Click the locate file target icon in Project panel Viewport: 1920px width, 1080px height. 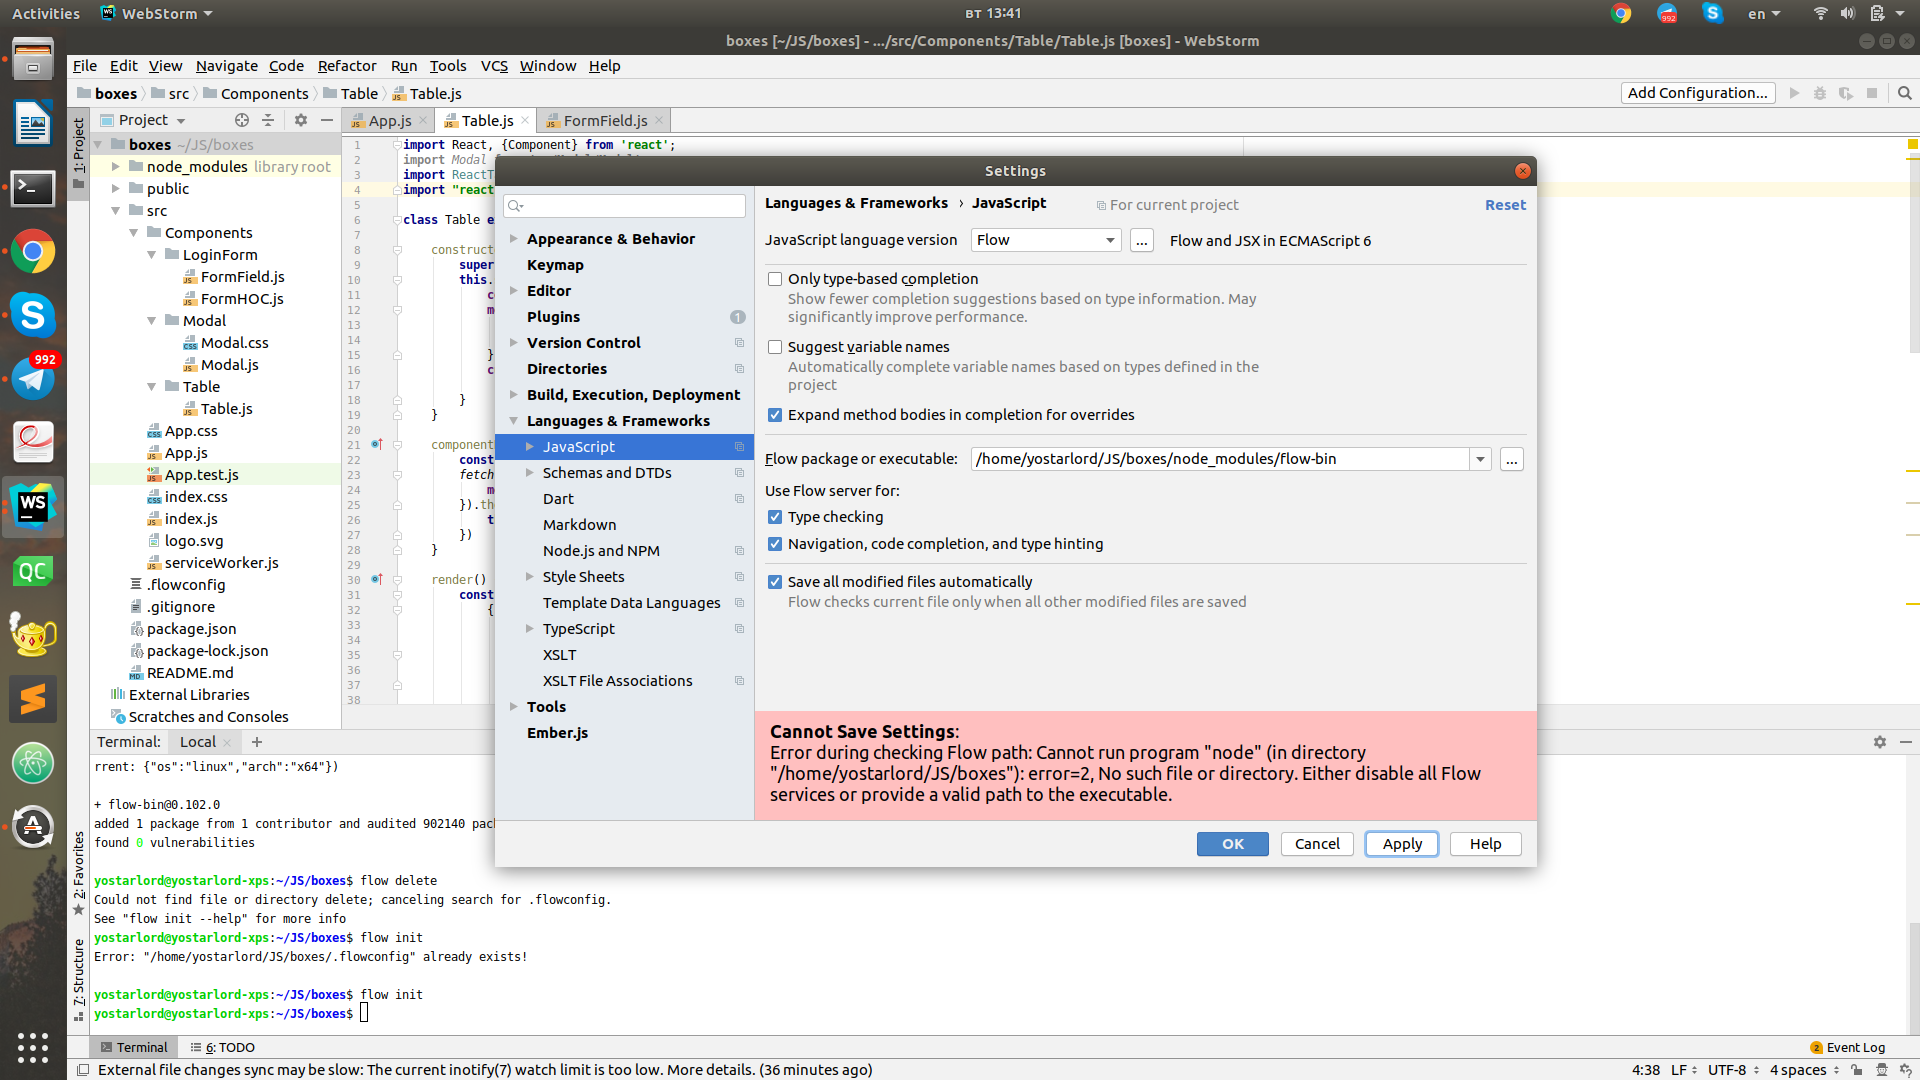click(242, 120)
